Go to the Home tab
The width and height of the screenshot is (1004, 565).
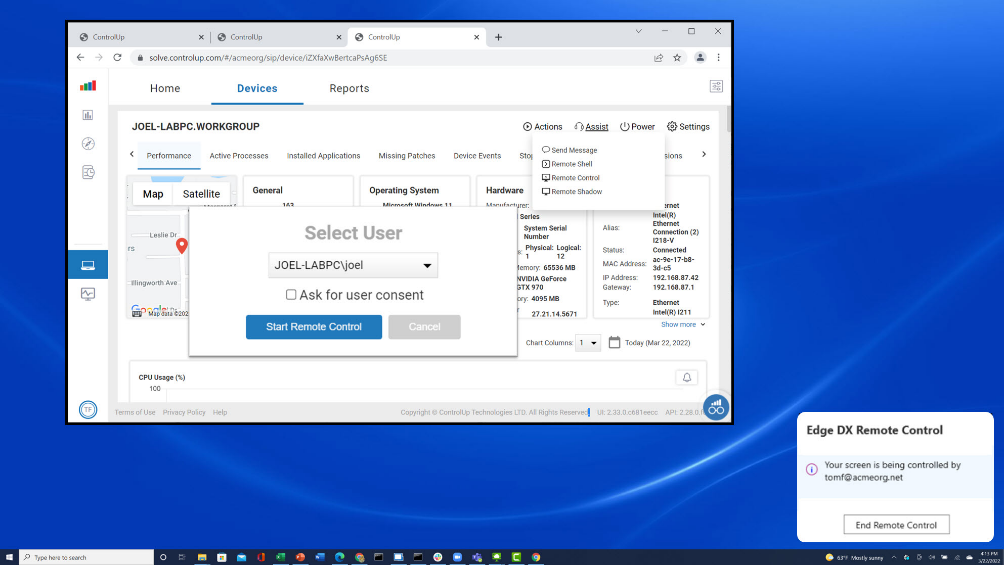coord(165,88)
